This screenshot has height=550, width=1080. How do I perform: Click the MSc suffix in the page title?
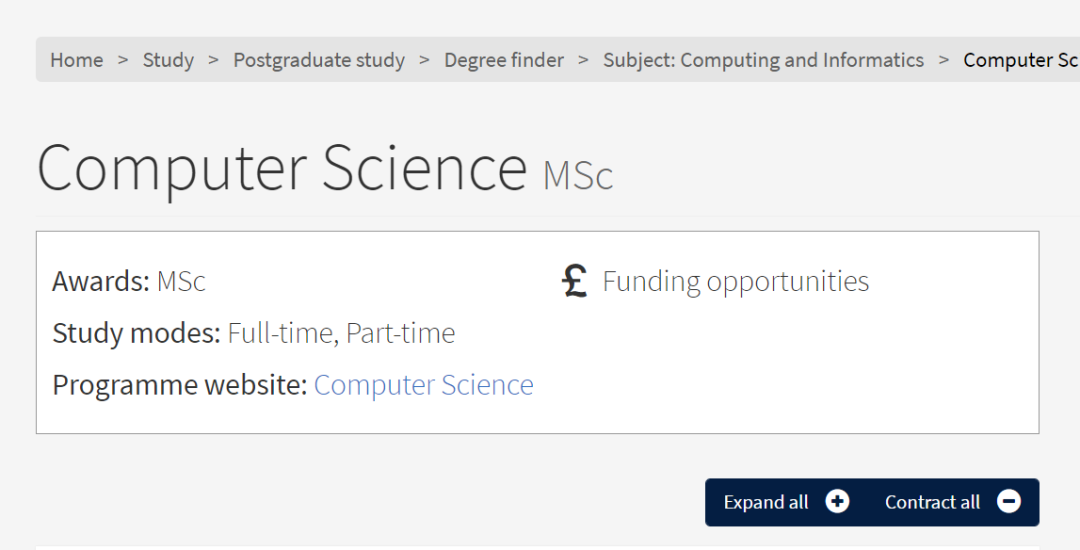tap(577, 176)
